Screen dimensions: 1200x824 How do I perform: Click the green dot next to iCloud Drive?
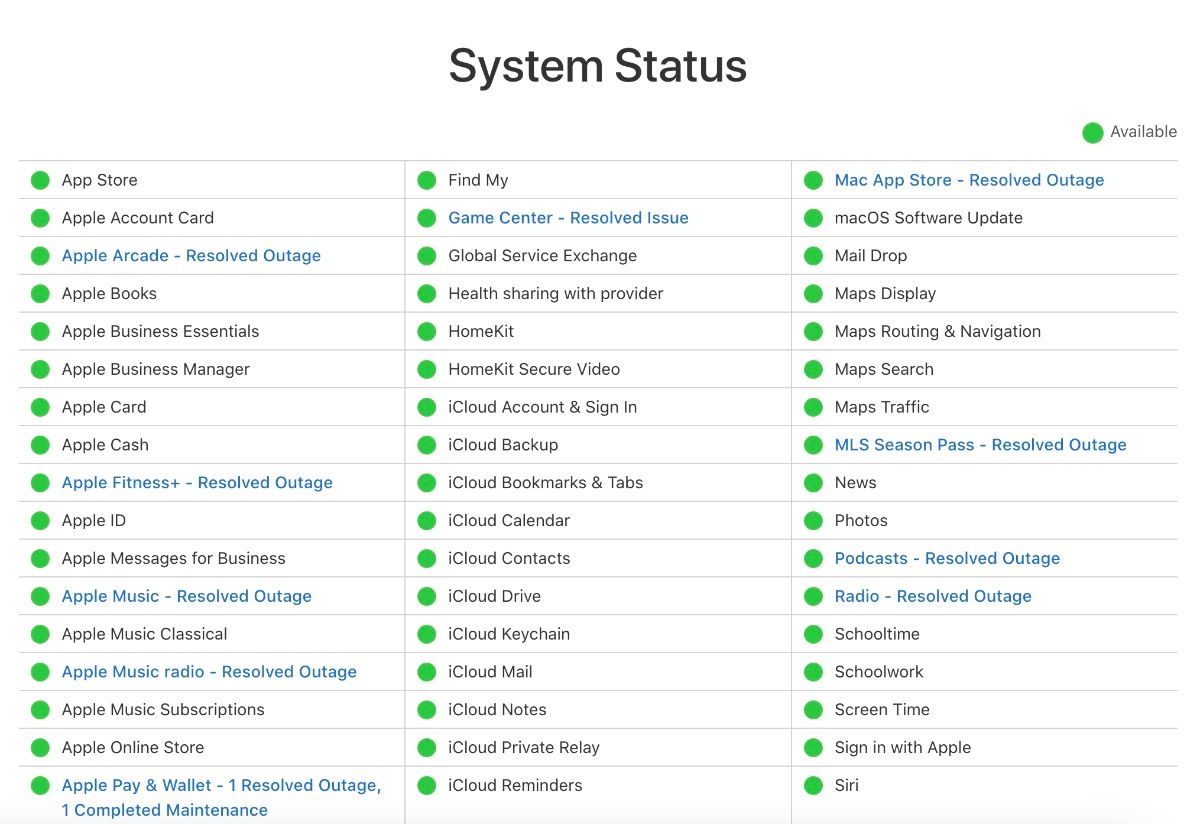coord(427,596)
